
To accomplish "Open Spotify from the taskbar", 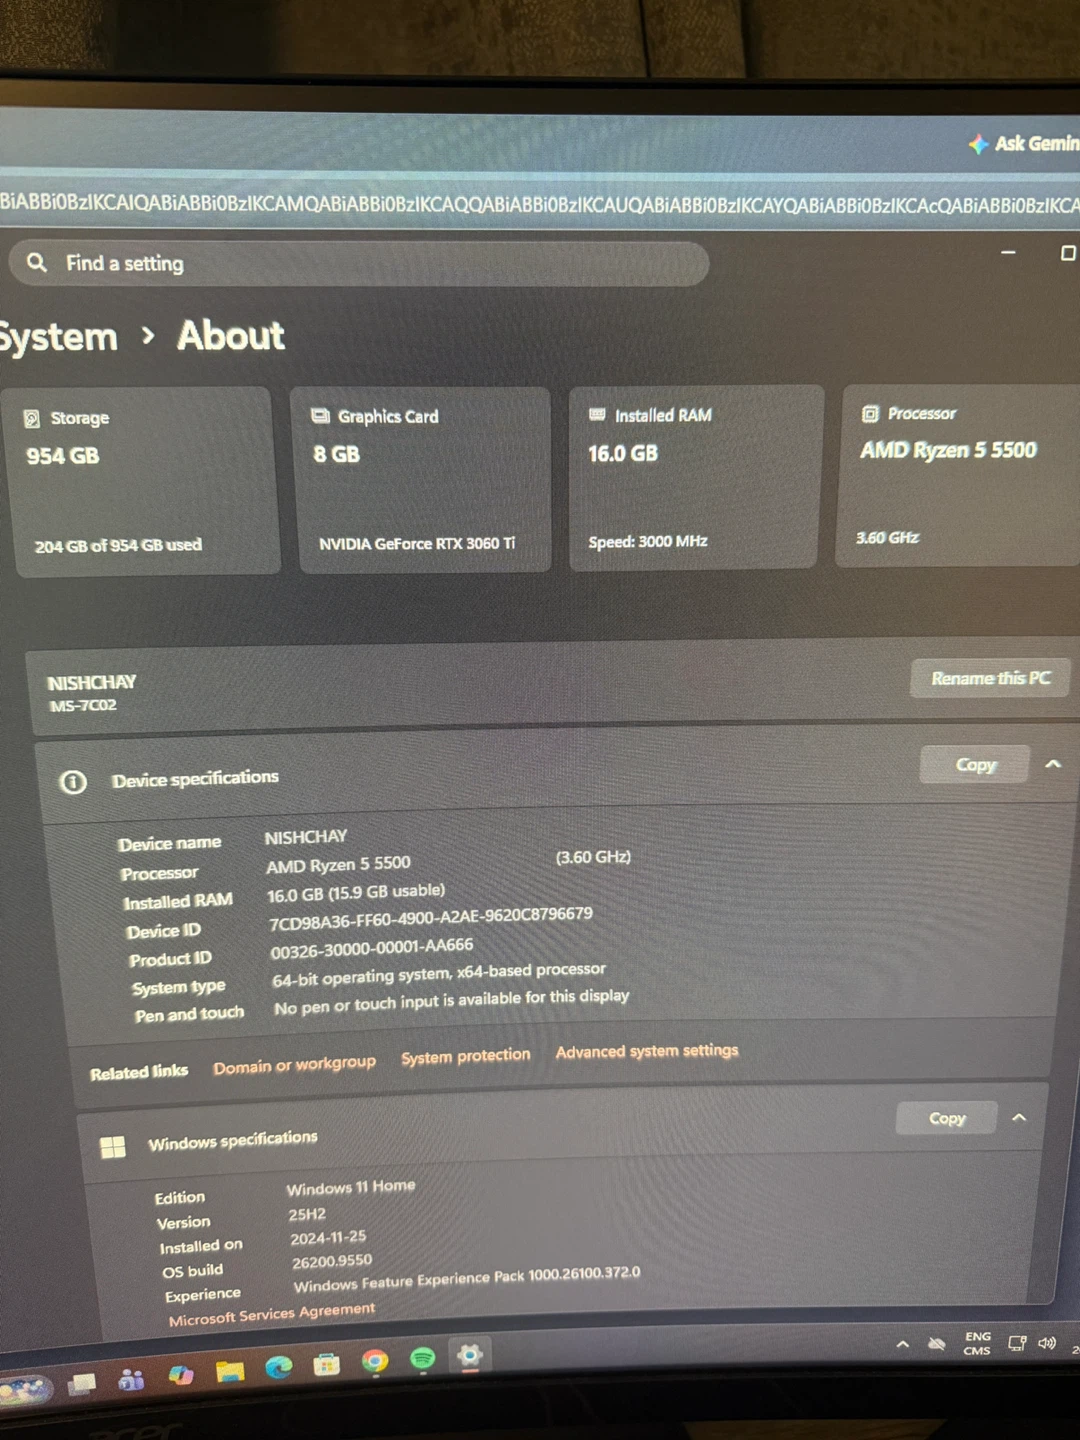I will [423, 1358].
